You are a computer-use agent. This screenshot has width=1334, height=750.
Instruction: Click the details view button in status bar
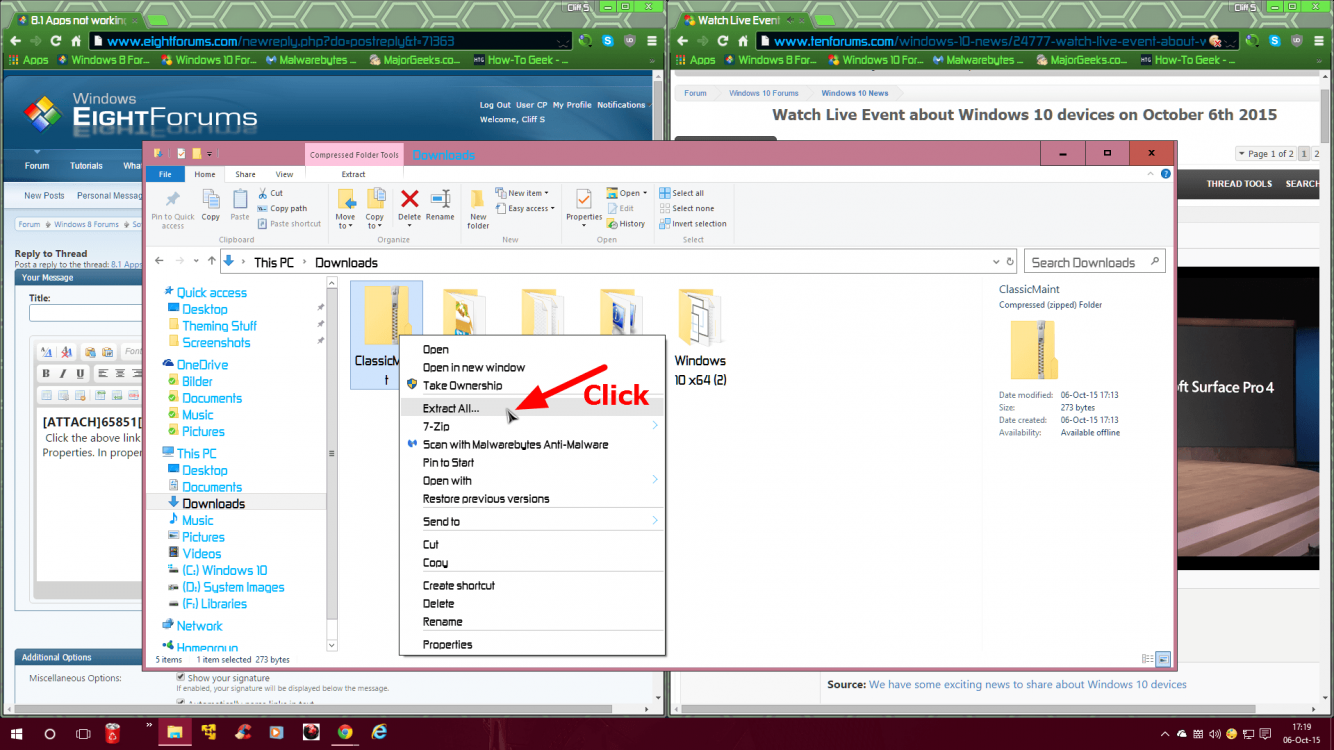(1147, 659)
